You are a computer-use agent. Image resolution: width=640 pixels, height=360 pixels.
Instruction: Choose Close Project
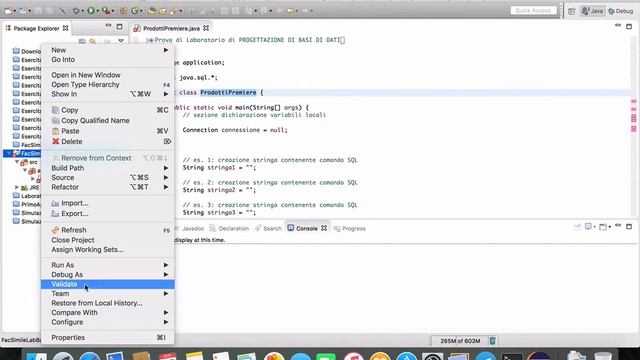click(x=108, y=240)
